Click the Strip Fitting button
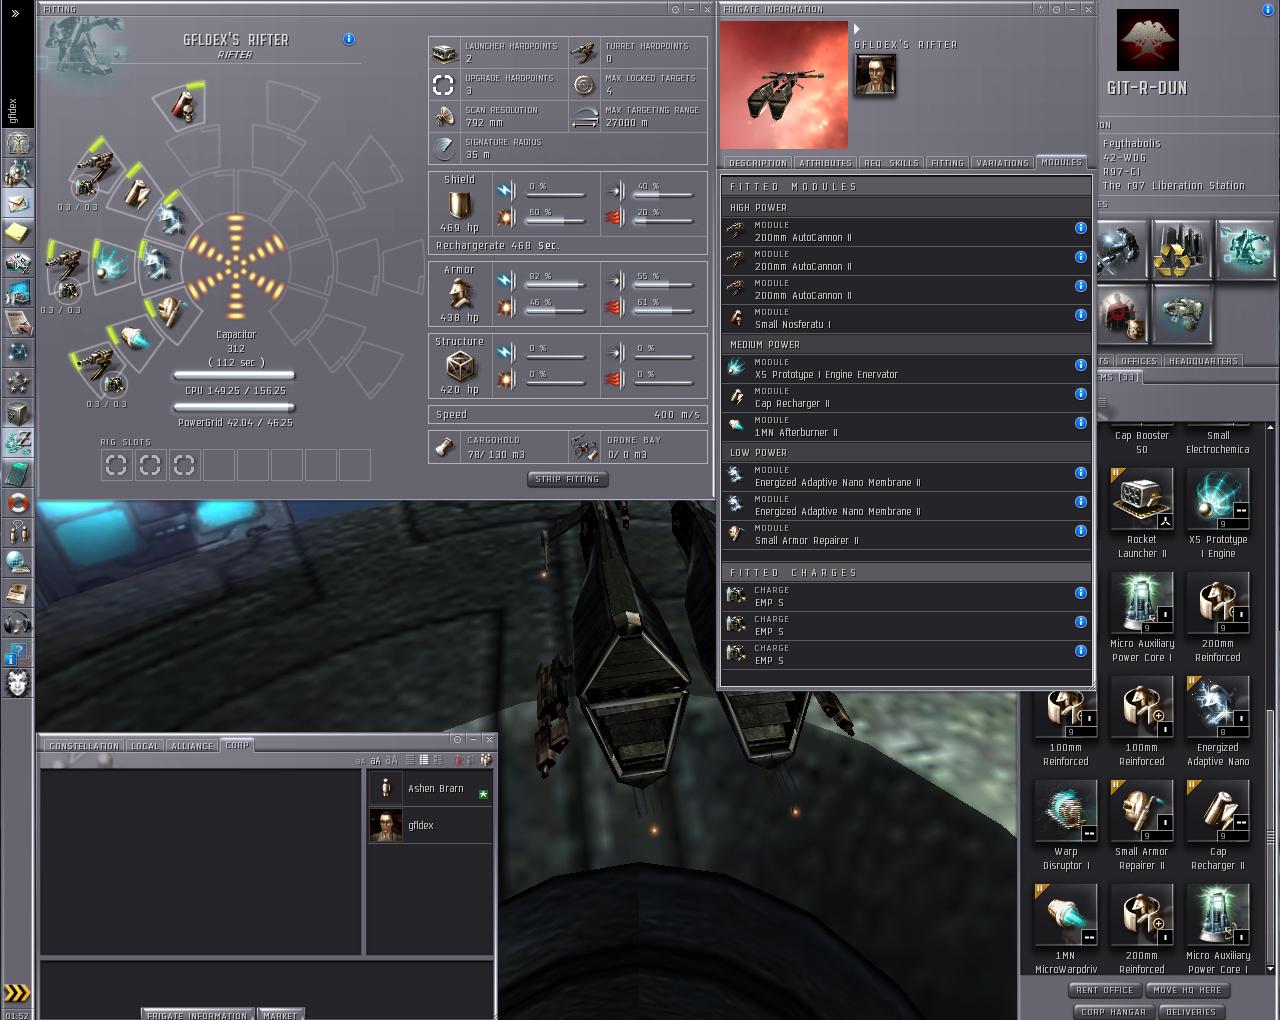The height and width of the screenshot is (1020, 1280). click(567, 479)
